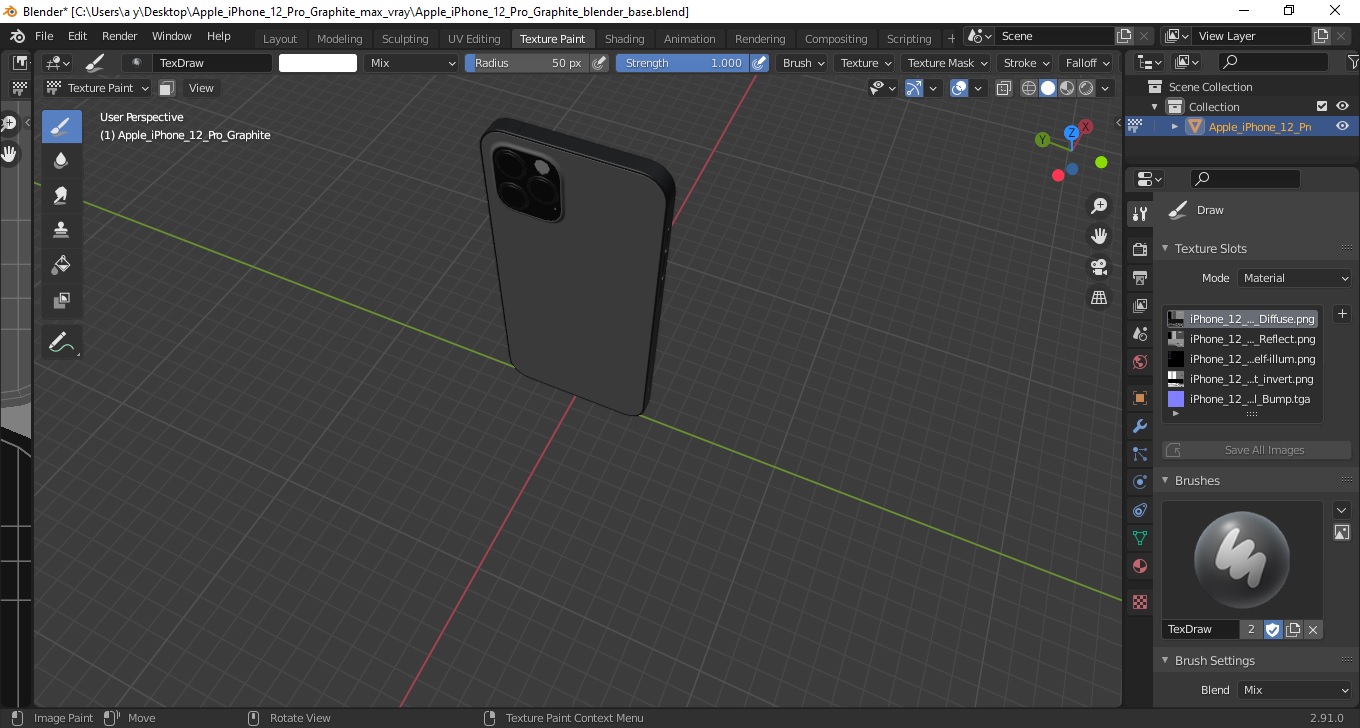1360x728 pixels.
Task: Collapse the Brushes panel
Action: coord(1165,481)
